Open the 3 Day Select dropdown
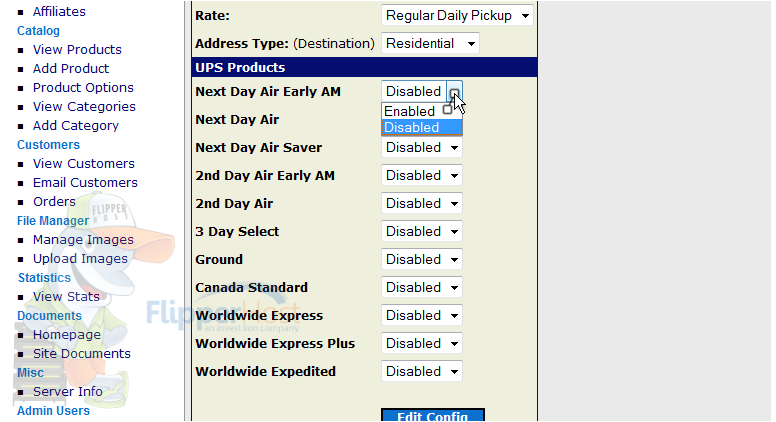The width and height of the screenshot is (776, 422). (422, 232)
